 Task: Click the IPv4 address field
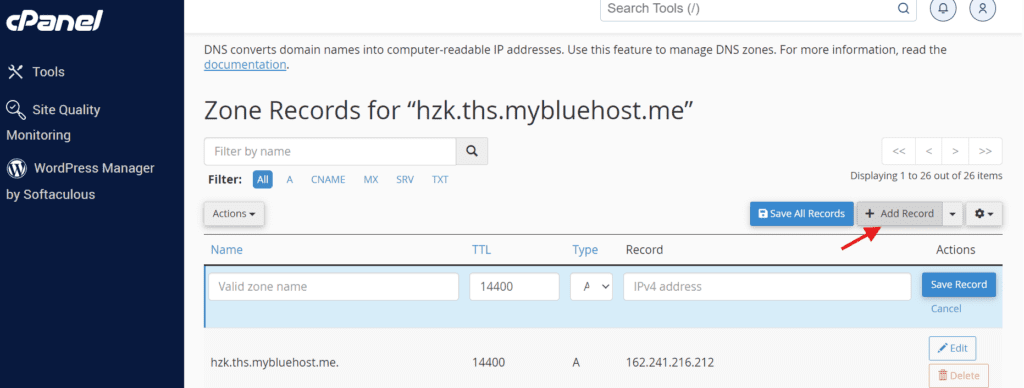point(767,287)
